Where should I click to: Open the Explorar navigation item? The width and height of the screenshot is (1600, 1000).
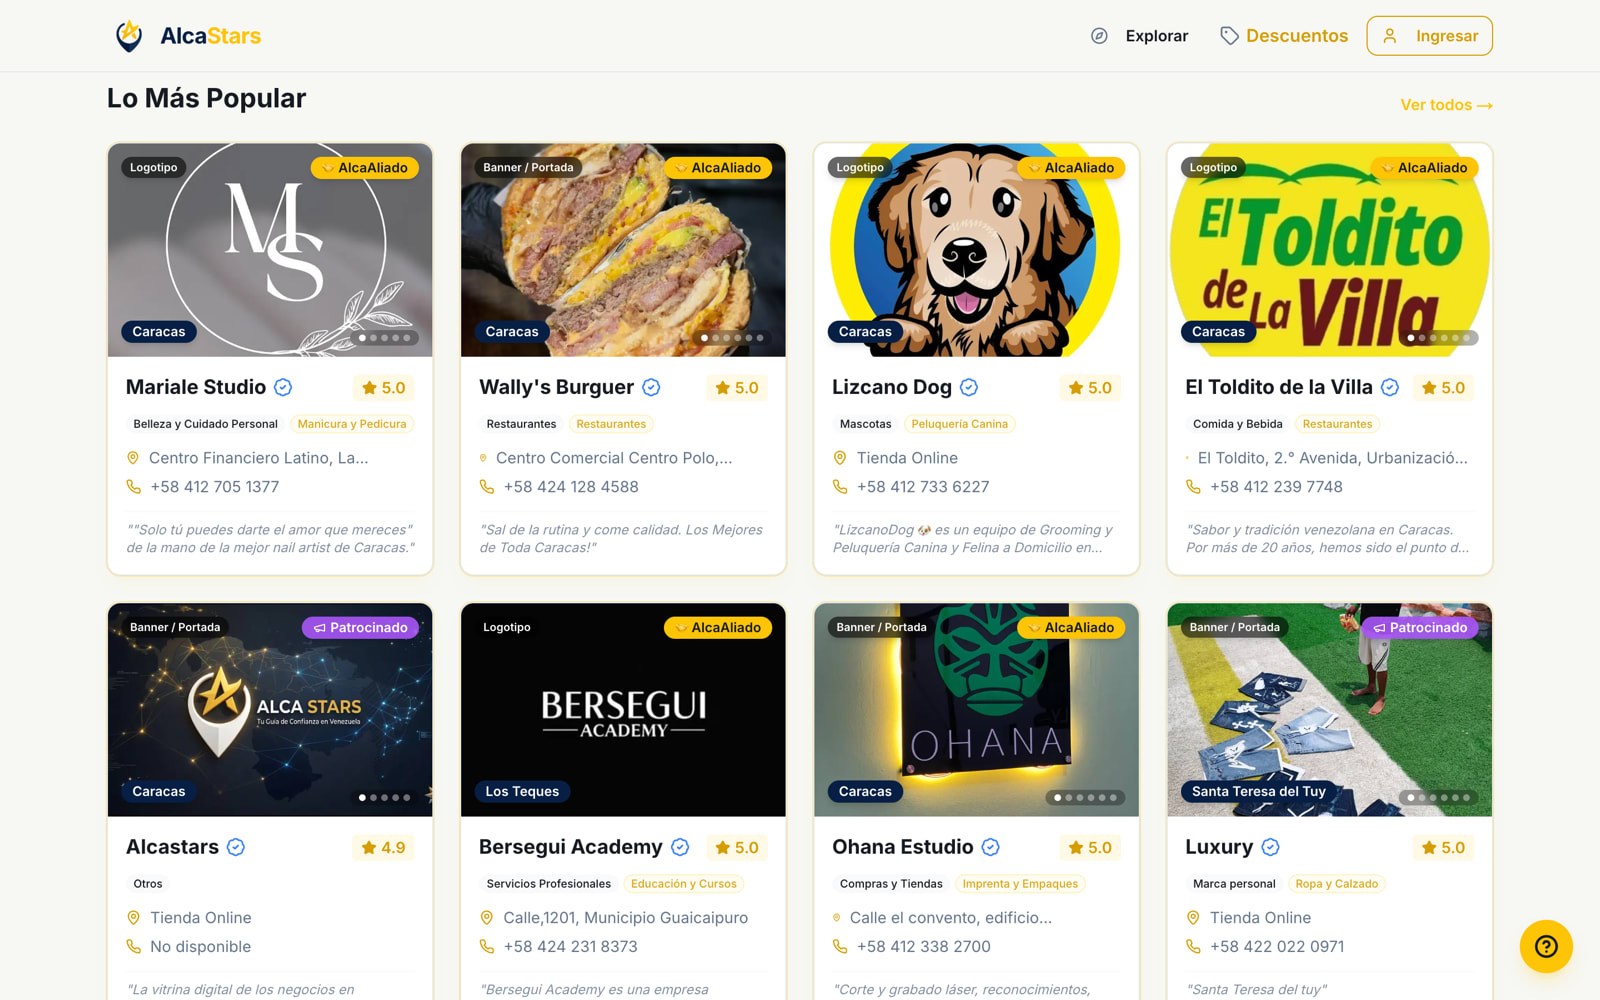[1139, 36]
